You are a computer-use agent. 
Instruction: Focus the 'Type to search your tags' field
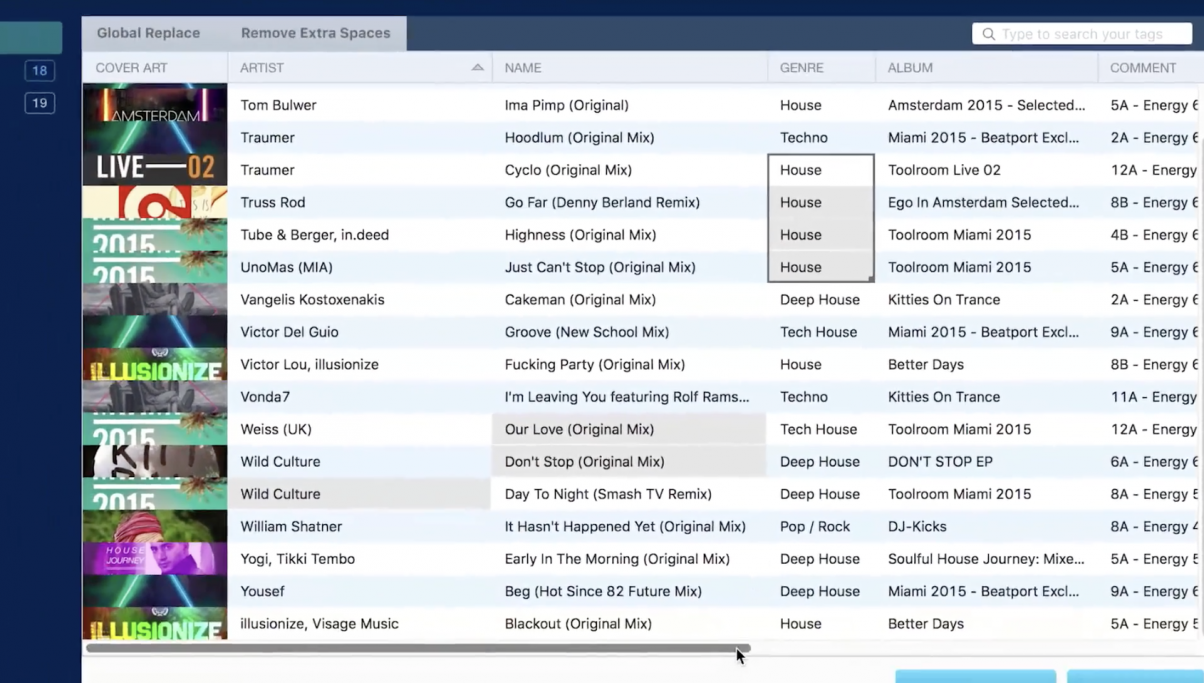(1090, 34)
